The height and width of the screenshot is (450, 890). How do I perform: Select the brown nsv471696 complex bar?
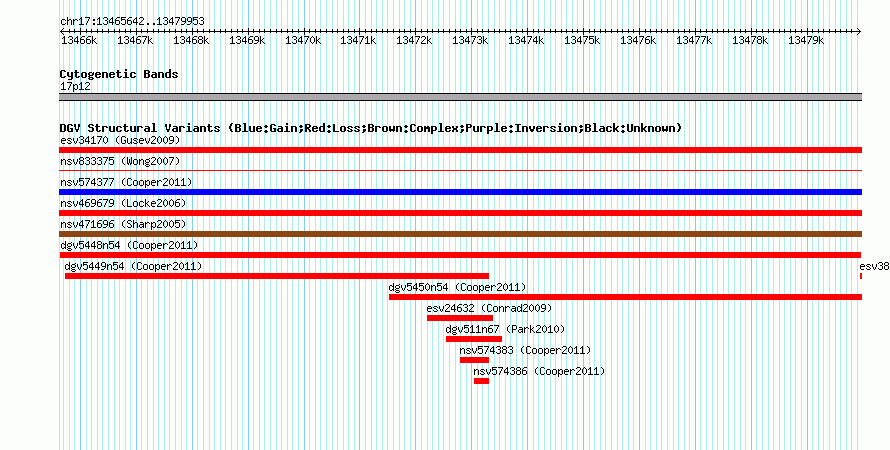click(460, 234)
